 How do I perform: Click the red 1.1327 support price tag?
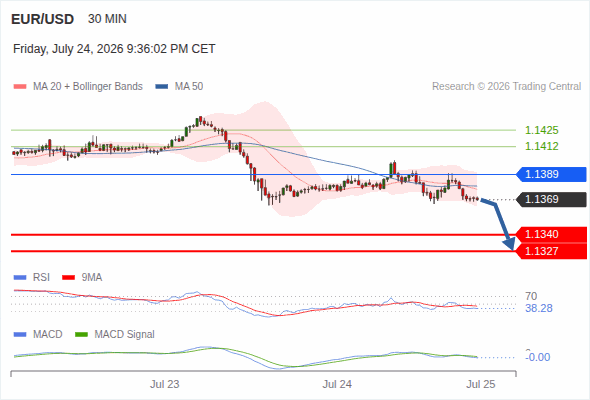[551, 251]
